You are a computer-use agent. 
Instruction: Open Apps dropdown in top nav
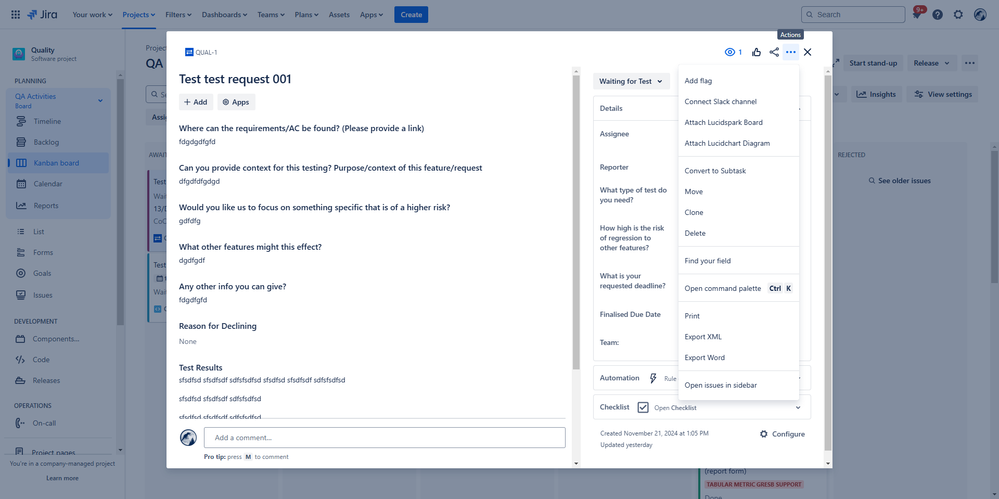click(x=371, y=14)
